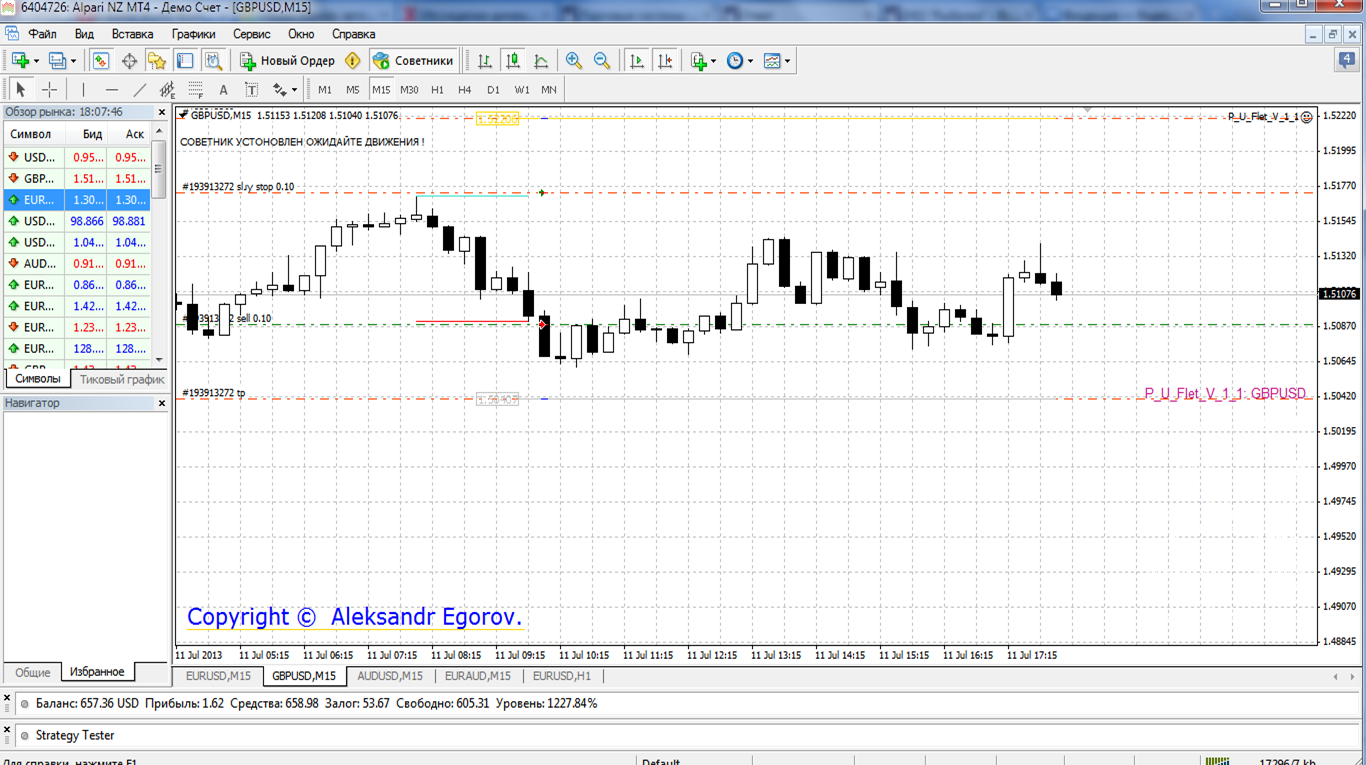Viewport: 1366px width, 765px height.
Task: Select the AUD... row in Market Watch
Action: point(78,264)
